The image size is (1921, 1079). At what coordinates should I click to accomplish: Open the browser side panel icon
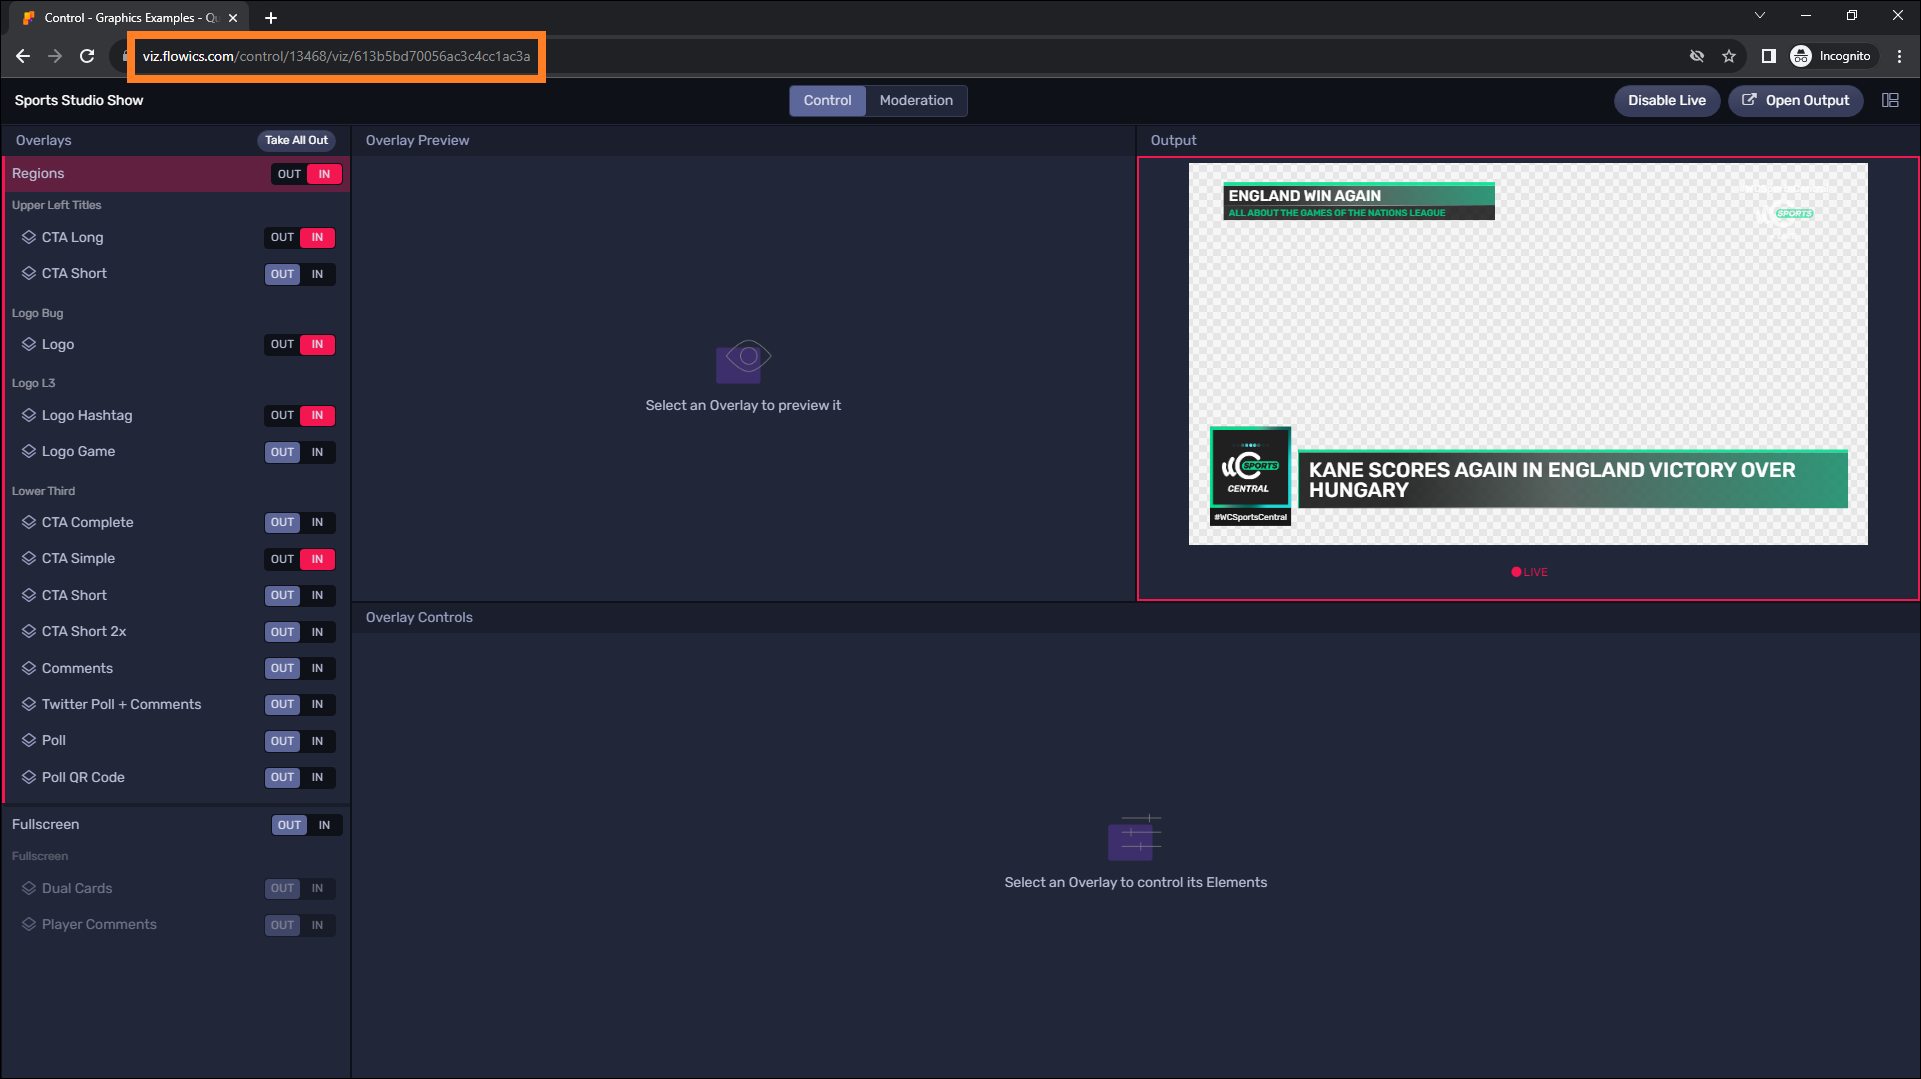[1768, 56]
